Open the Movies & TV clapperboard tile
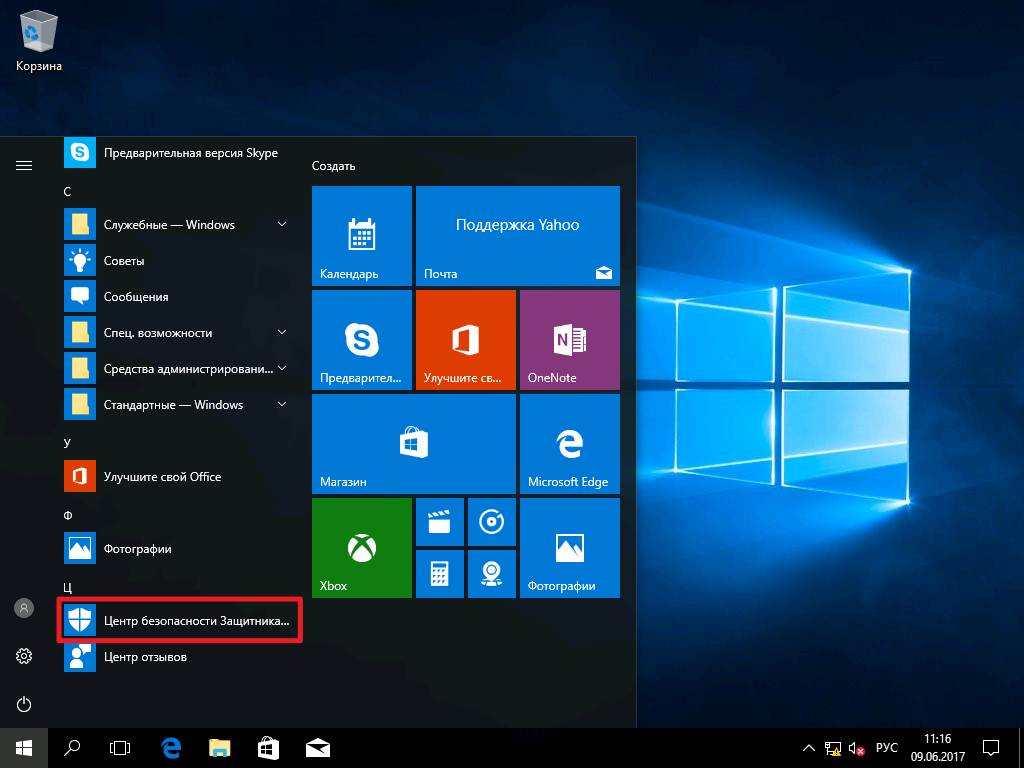Image resolution: width=1024 pixels, height=768 pixels. (440, 521)
